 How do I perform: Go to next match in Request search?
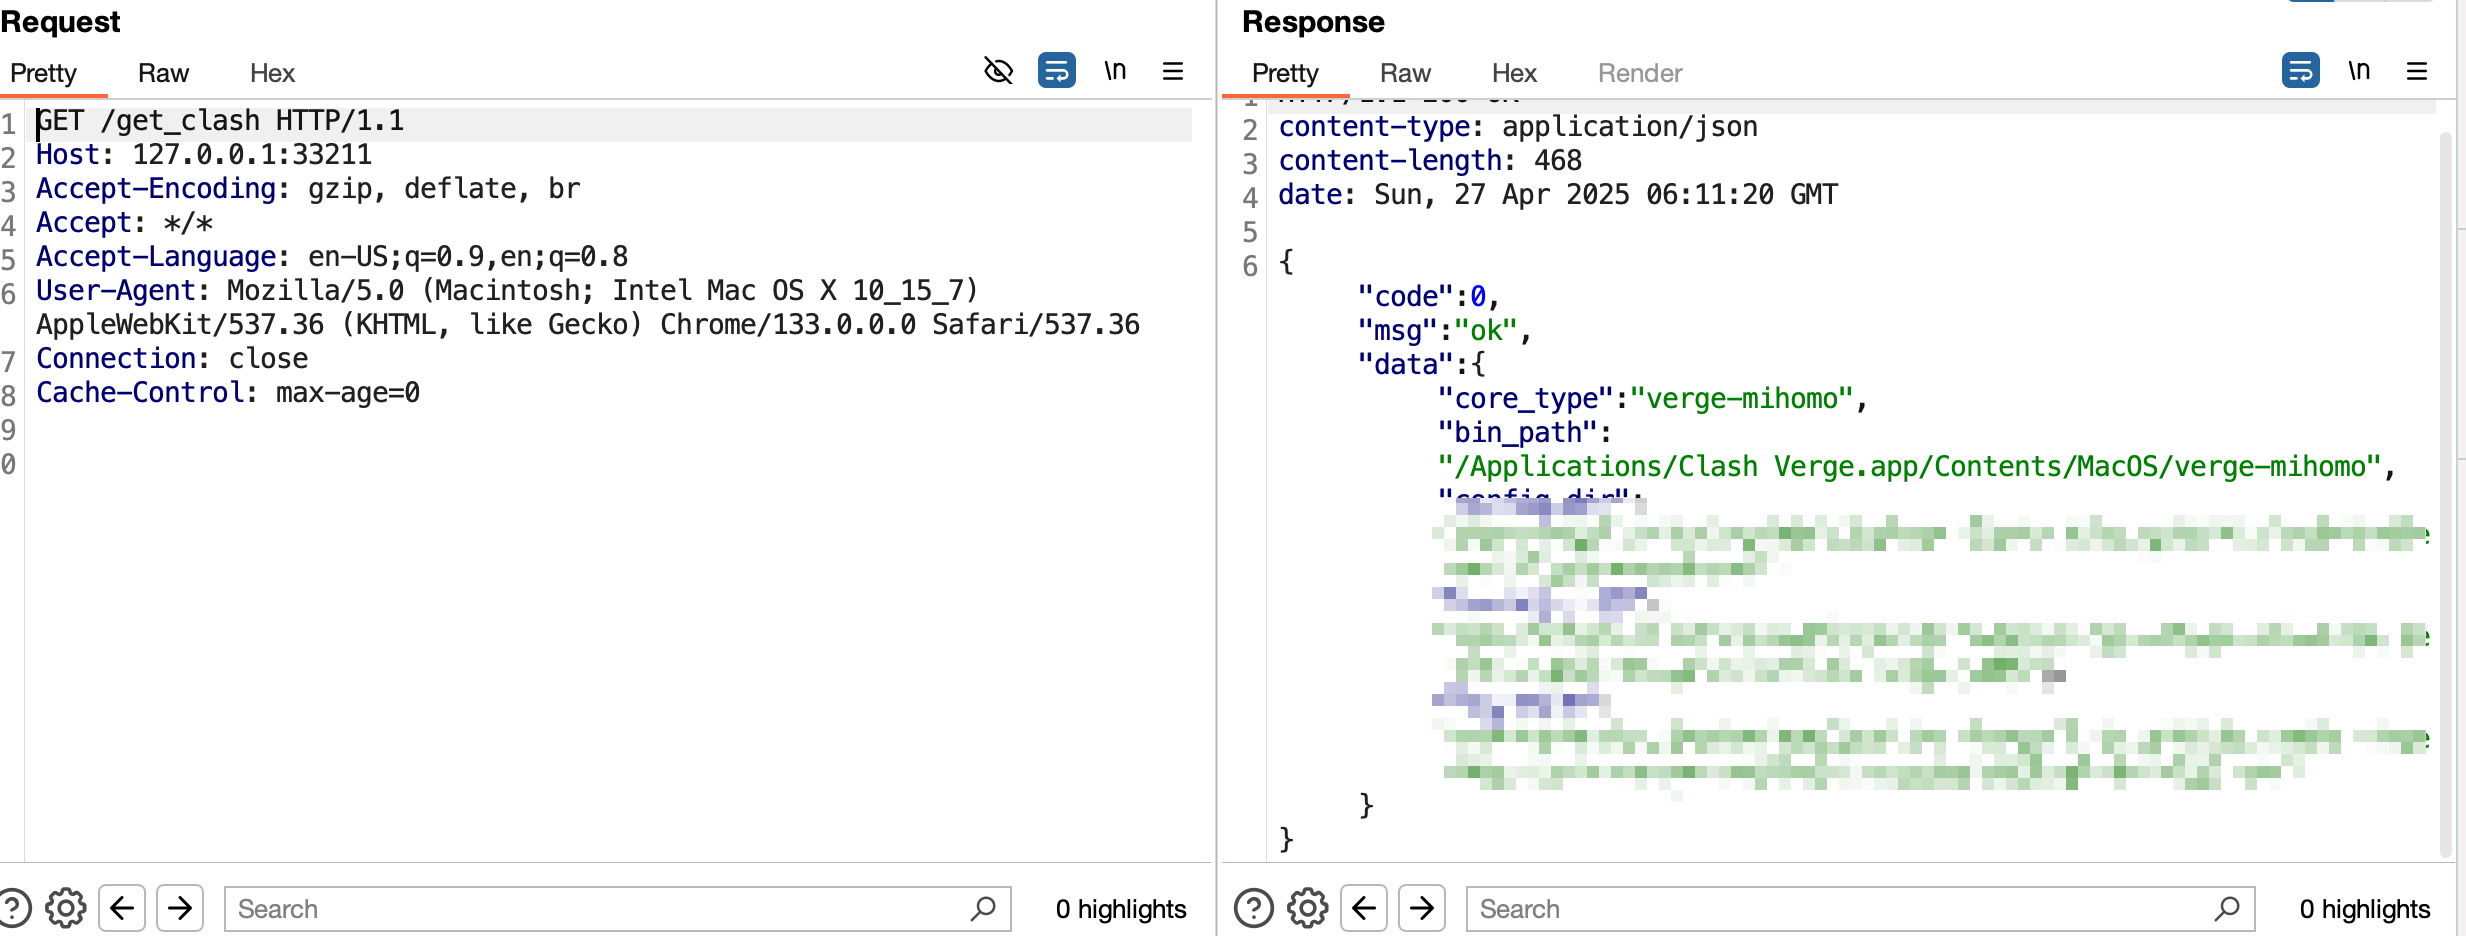(x=180, y=908)
